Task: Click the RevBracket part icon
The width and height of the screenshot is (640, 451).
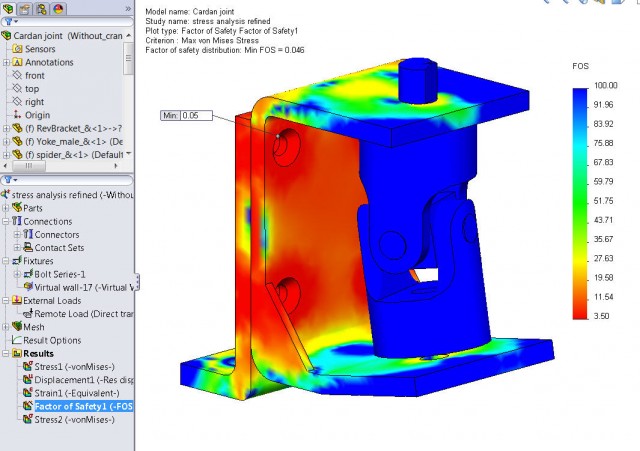Action: click(17, 128)
